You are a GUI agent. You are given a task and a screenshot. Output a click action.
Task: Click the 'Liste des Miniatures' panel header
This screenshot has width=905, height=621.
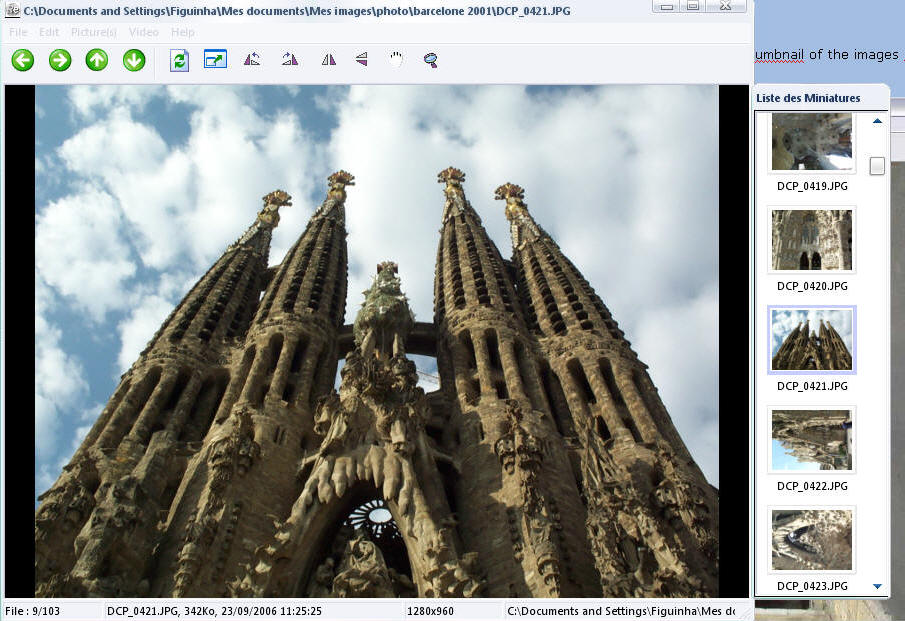click(808, 98)
